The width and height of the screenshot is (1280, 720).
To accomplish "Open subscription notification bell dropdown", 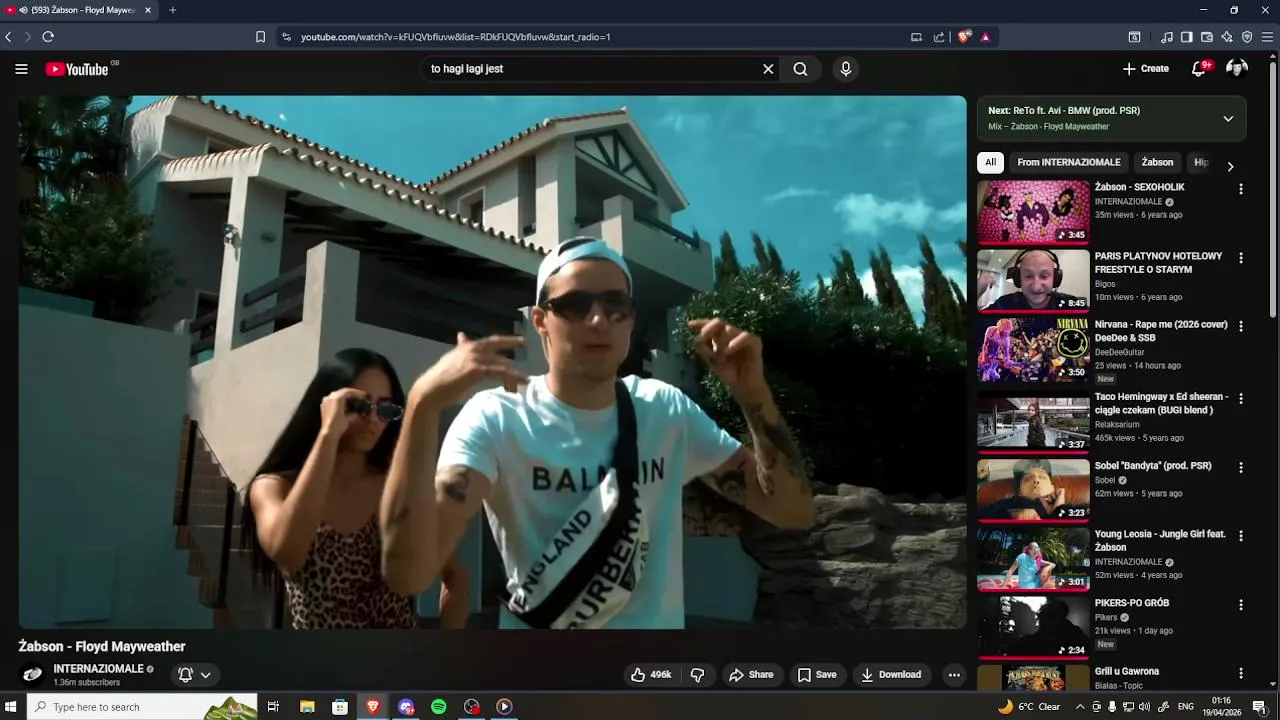I will point(194,675).
